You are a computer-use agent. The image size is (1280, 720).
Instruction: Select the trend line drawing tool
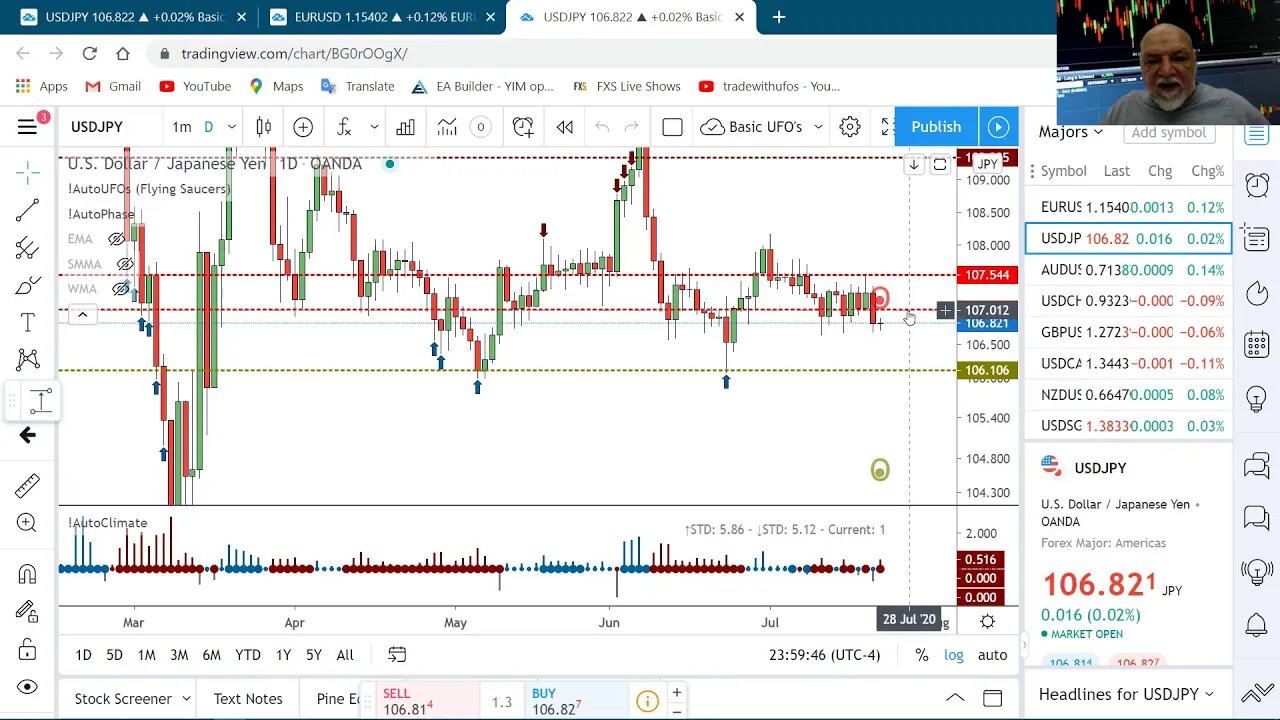(x=27, y=210)
